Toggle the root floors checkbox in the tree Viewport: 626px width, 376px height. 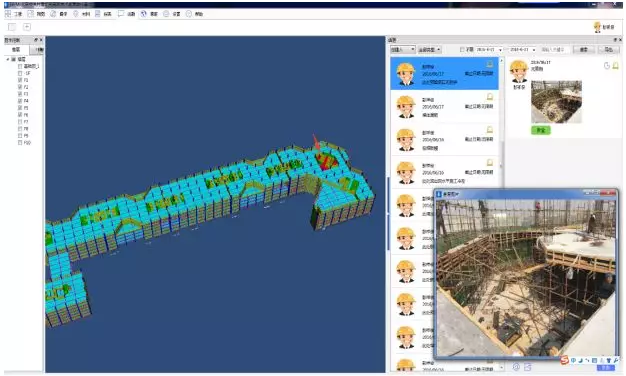coord(14,59)
